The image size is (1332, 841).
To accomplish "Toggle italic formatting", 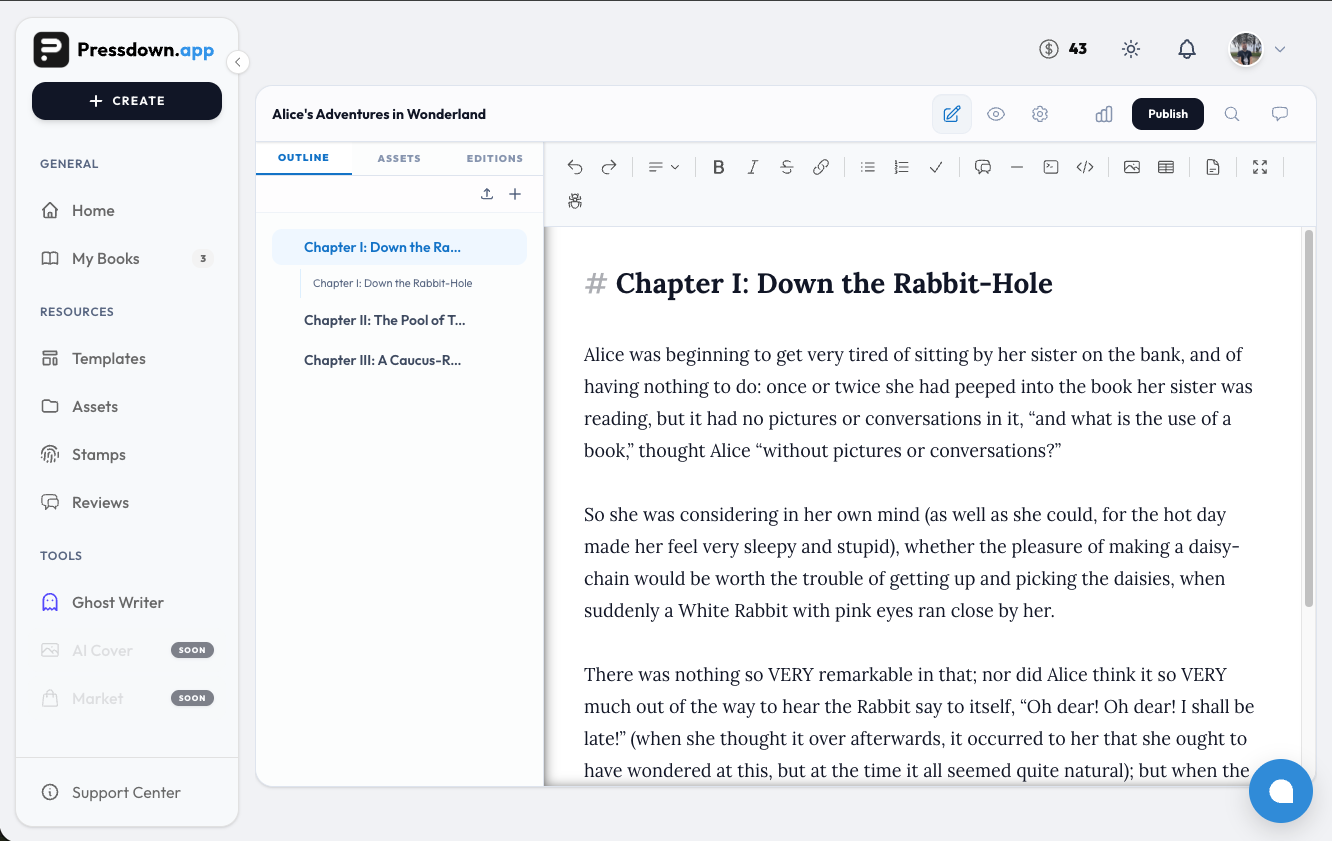I will point(753,167).
